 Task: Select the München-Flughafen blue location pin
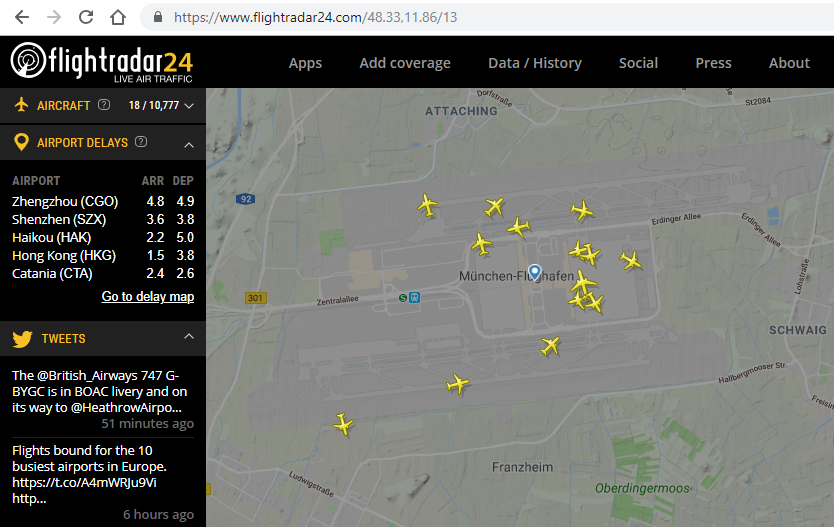tap(535, 272)
